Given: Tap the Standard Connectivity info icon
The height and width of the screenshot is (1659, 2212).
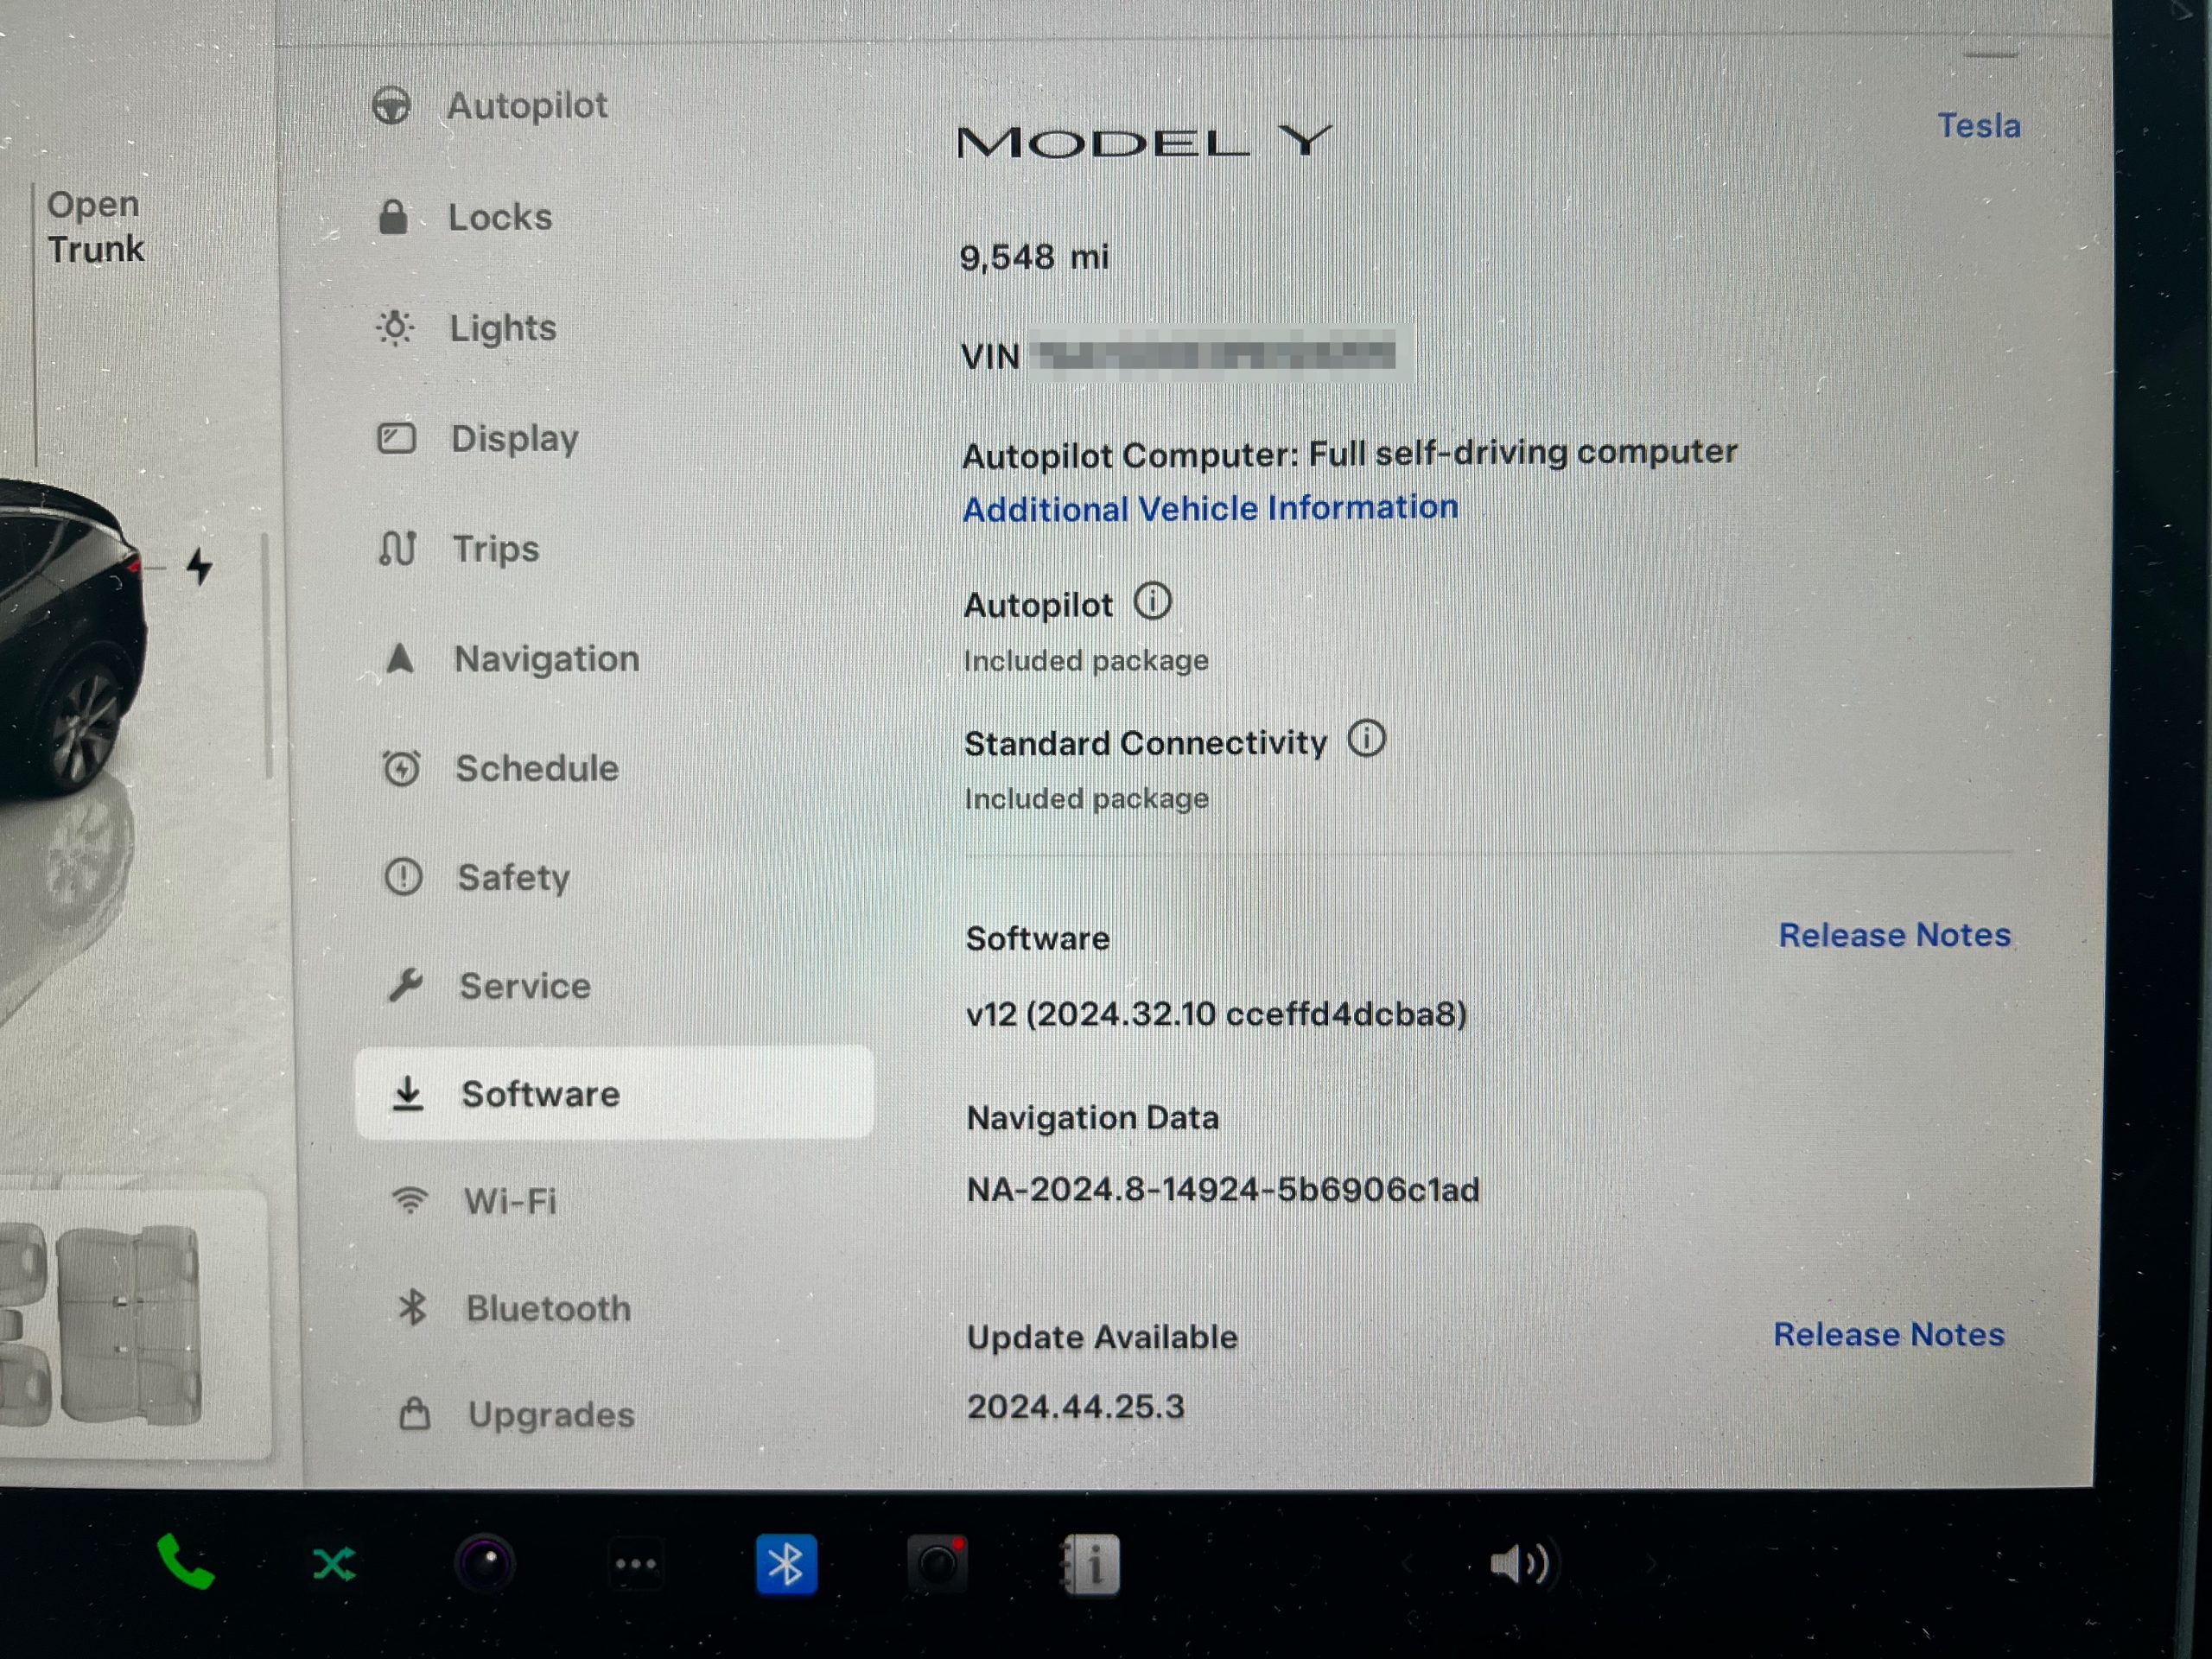Looking at the screenshot, I should [x=1366, y=740].
